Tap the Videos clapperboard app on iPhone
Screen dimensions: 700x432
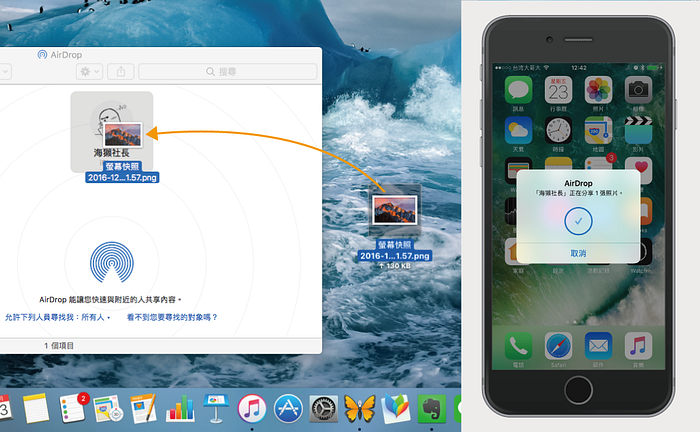tap(638, 130)
